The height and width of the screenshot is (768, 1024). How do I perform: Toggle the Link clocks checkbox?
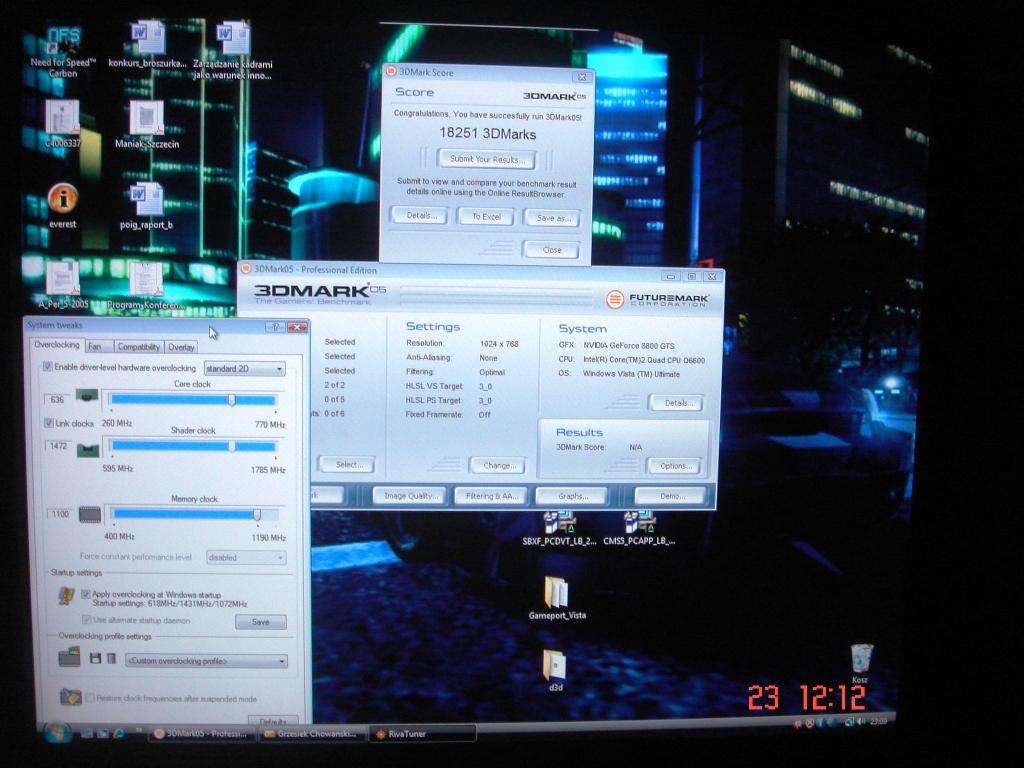pyautogui.click(x=48, y=423)
